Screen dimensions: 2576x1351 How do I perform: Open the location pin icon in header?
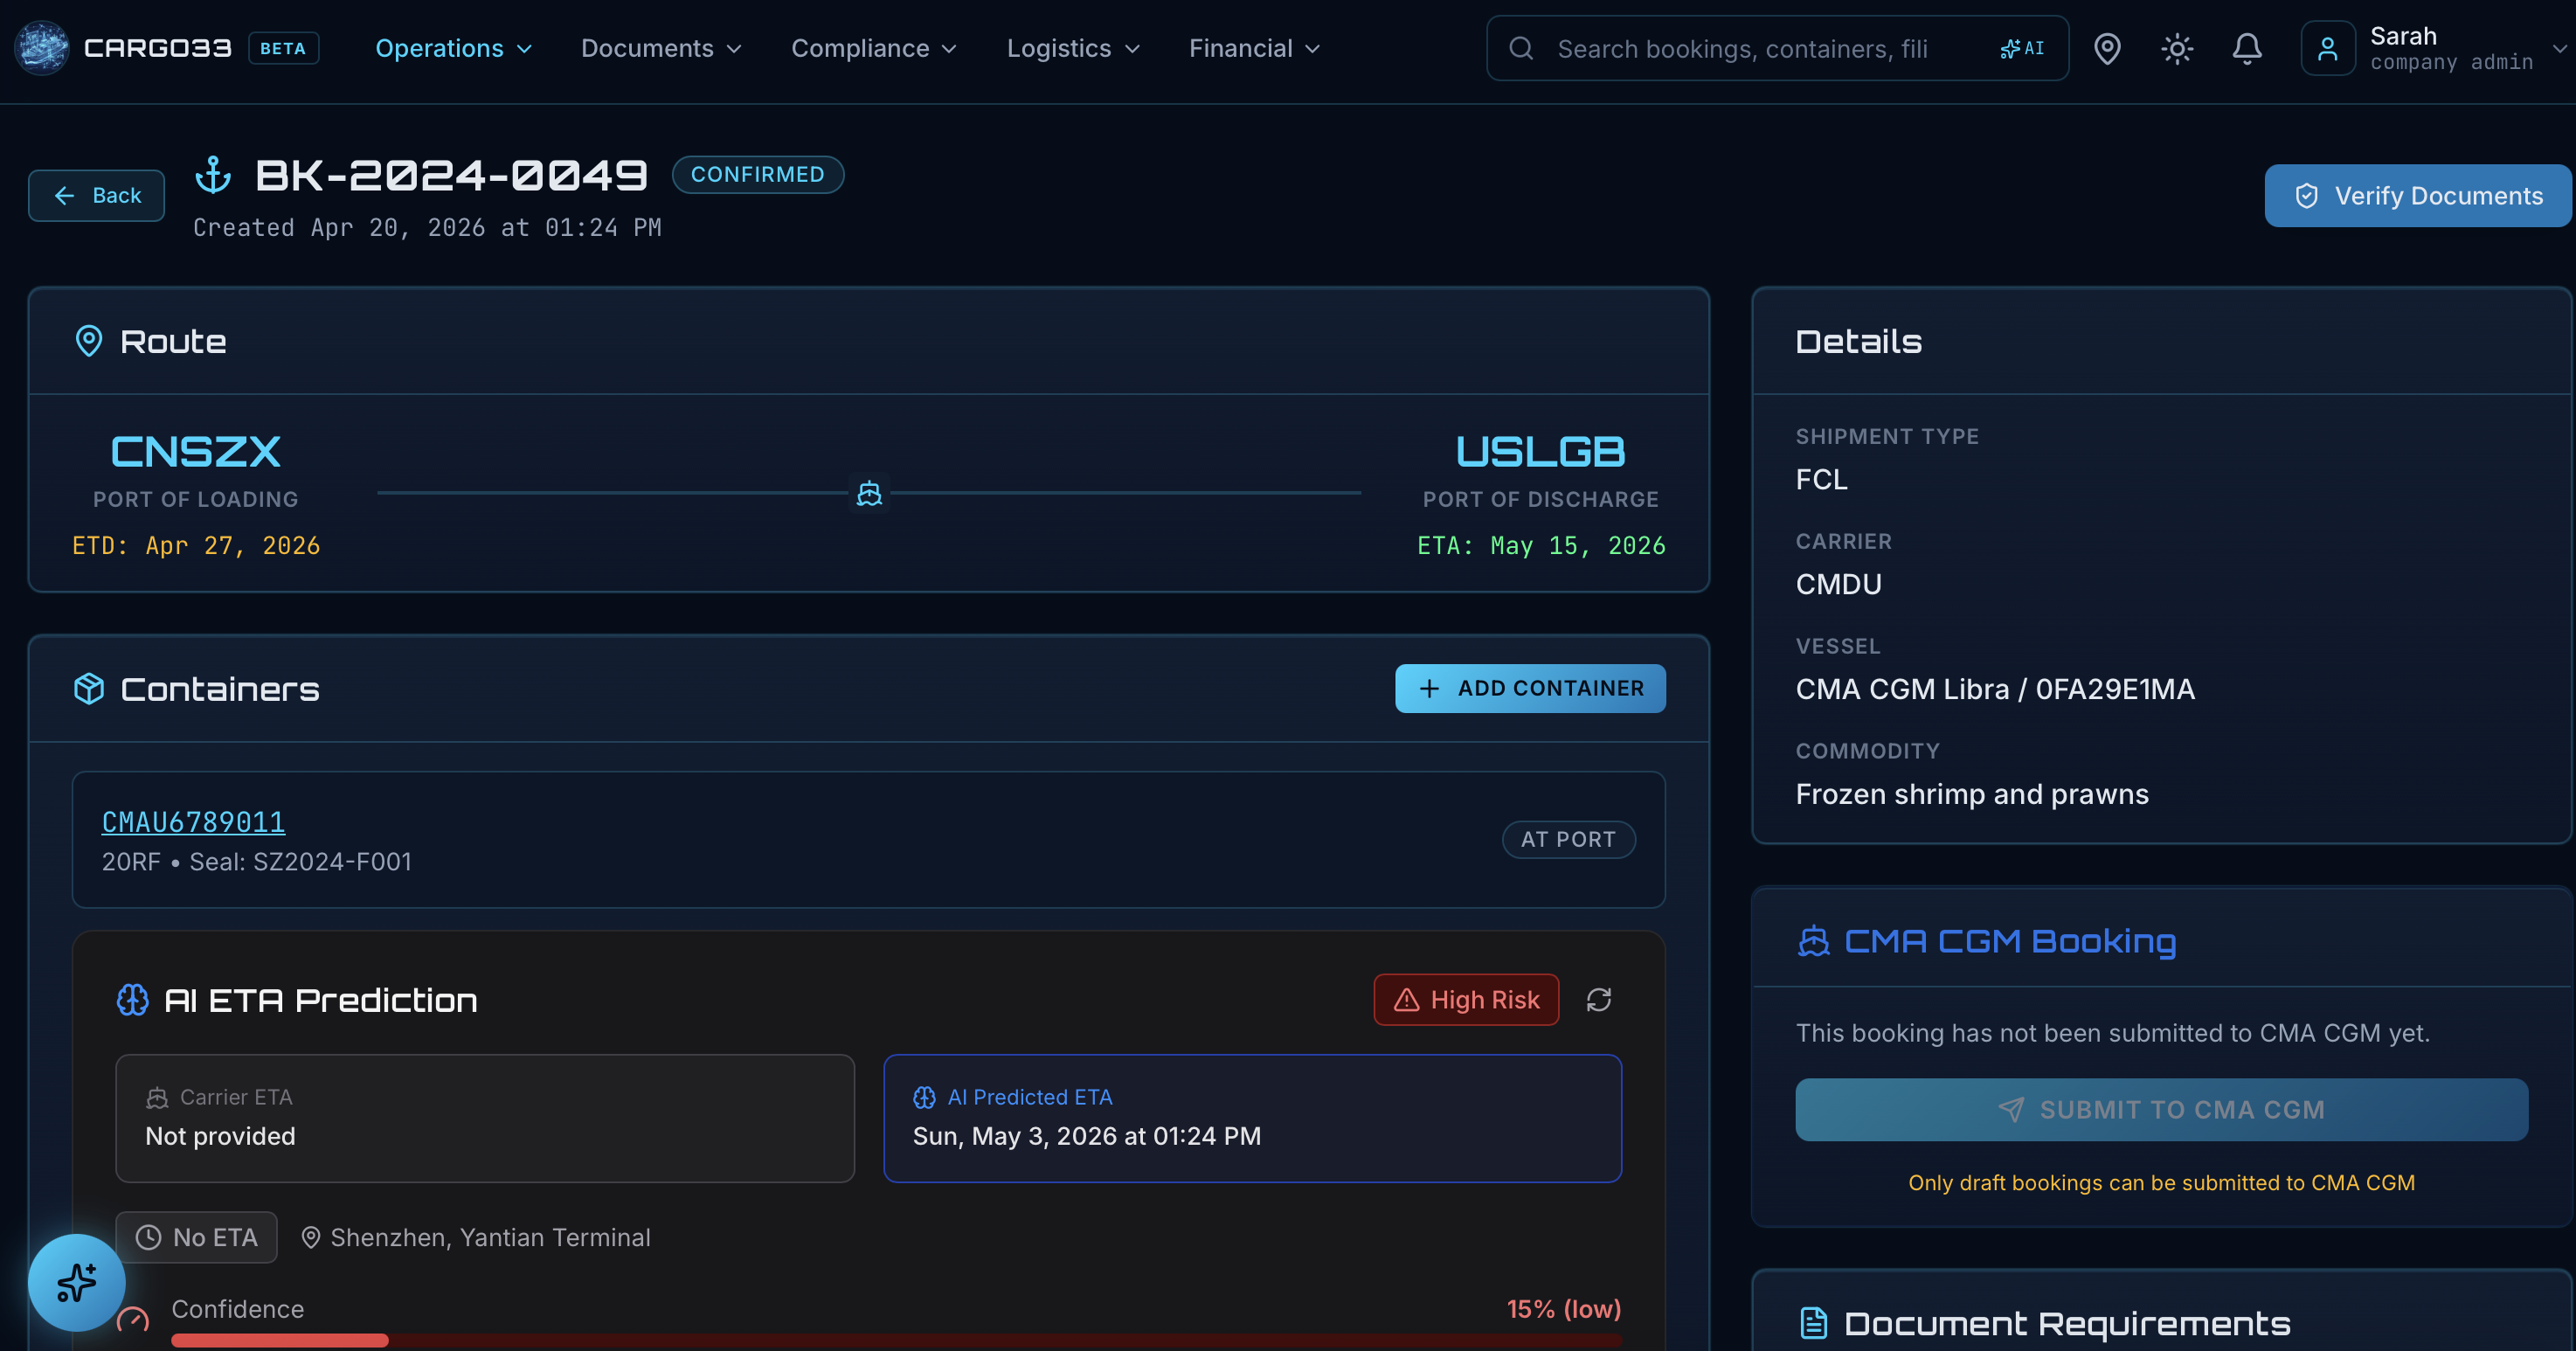[x=2107, y=48]
